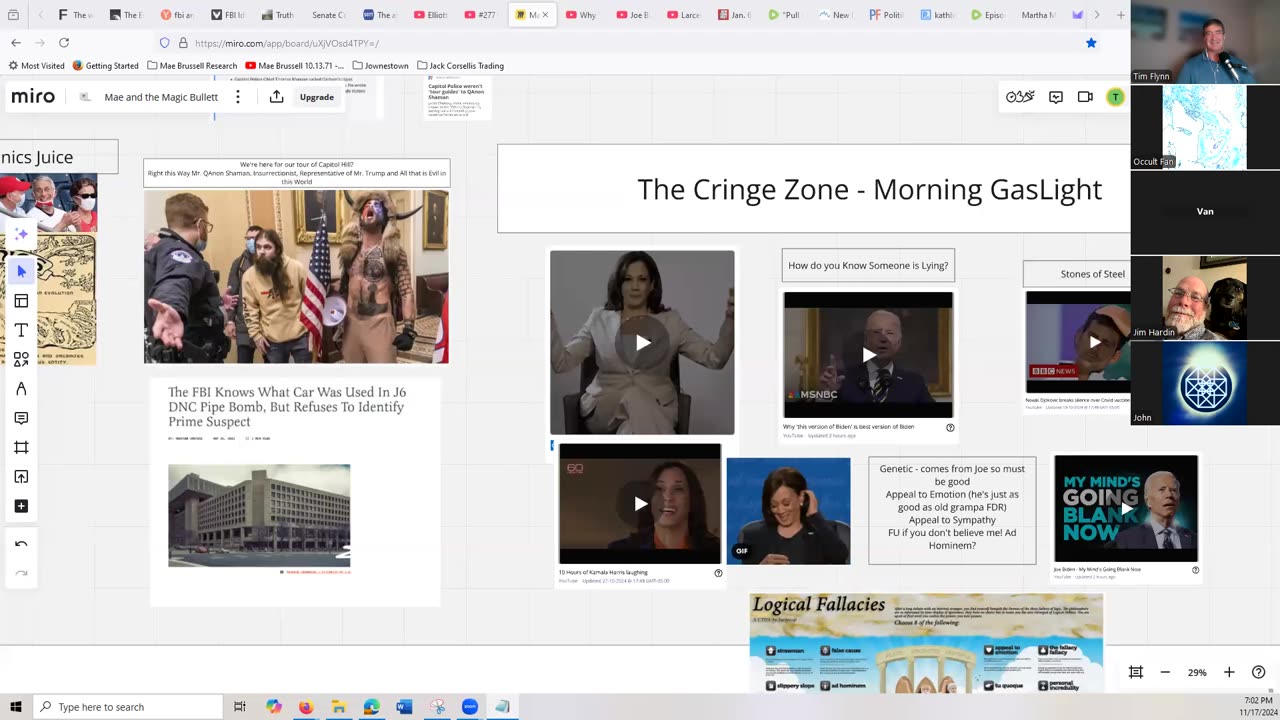Open frames panel at bottom right

[1136, 672]
